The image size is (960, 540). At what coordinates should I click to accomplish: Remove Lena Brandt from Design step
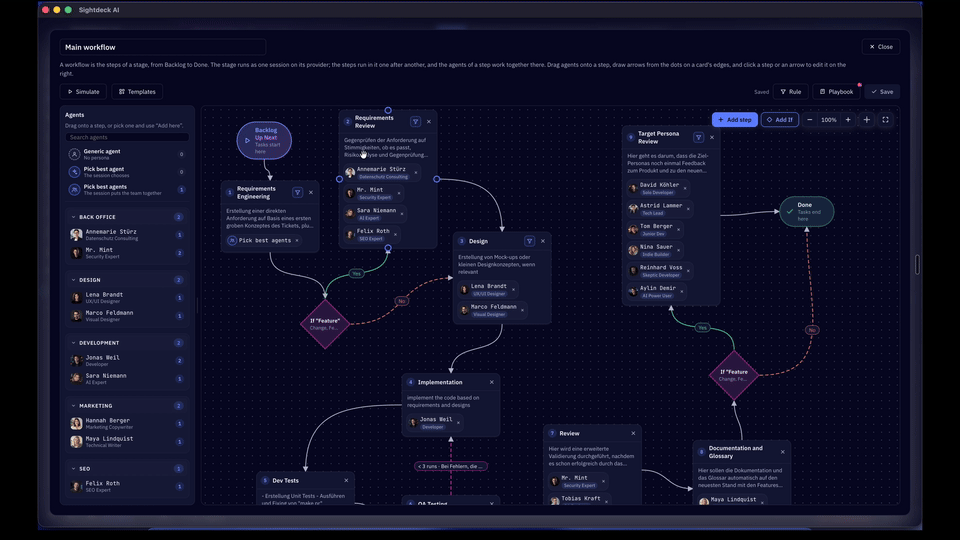513,290
